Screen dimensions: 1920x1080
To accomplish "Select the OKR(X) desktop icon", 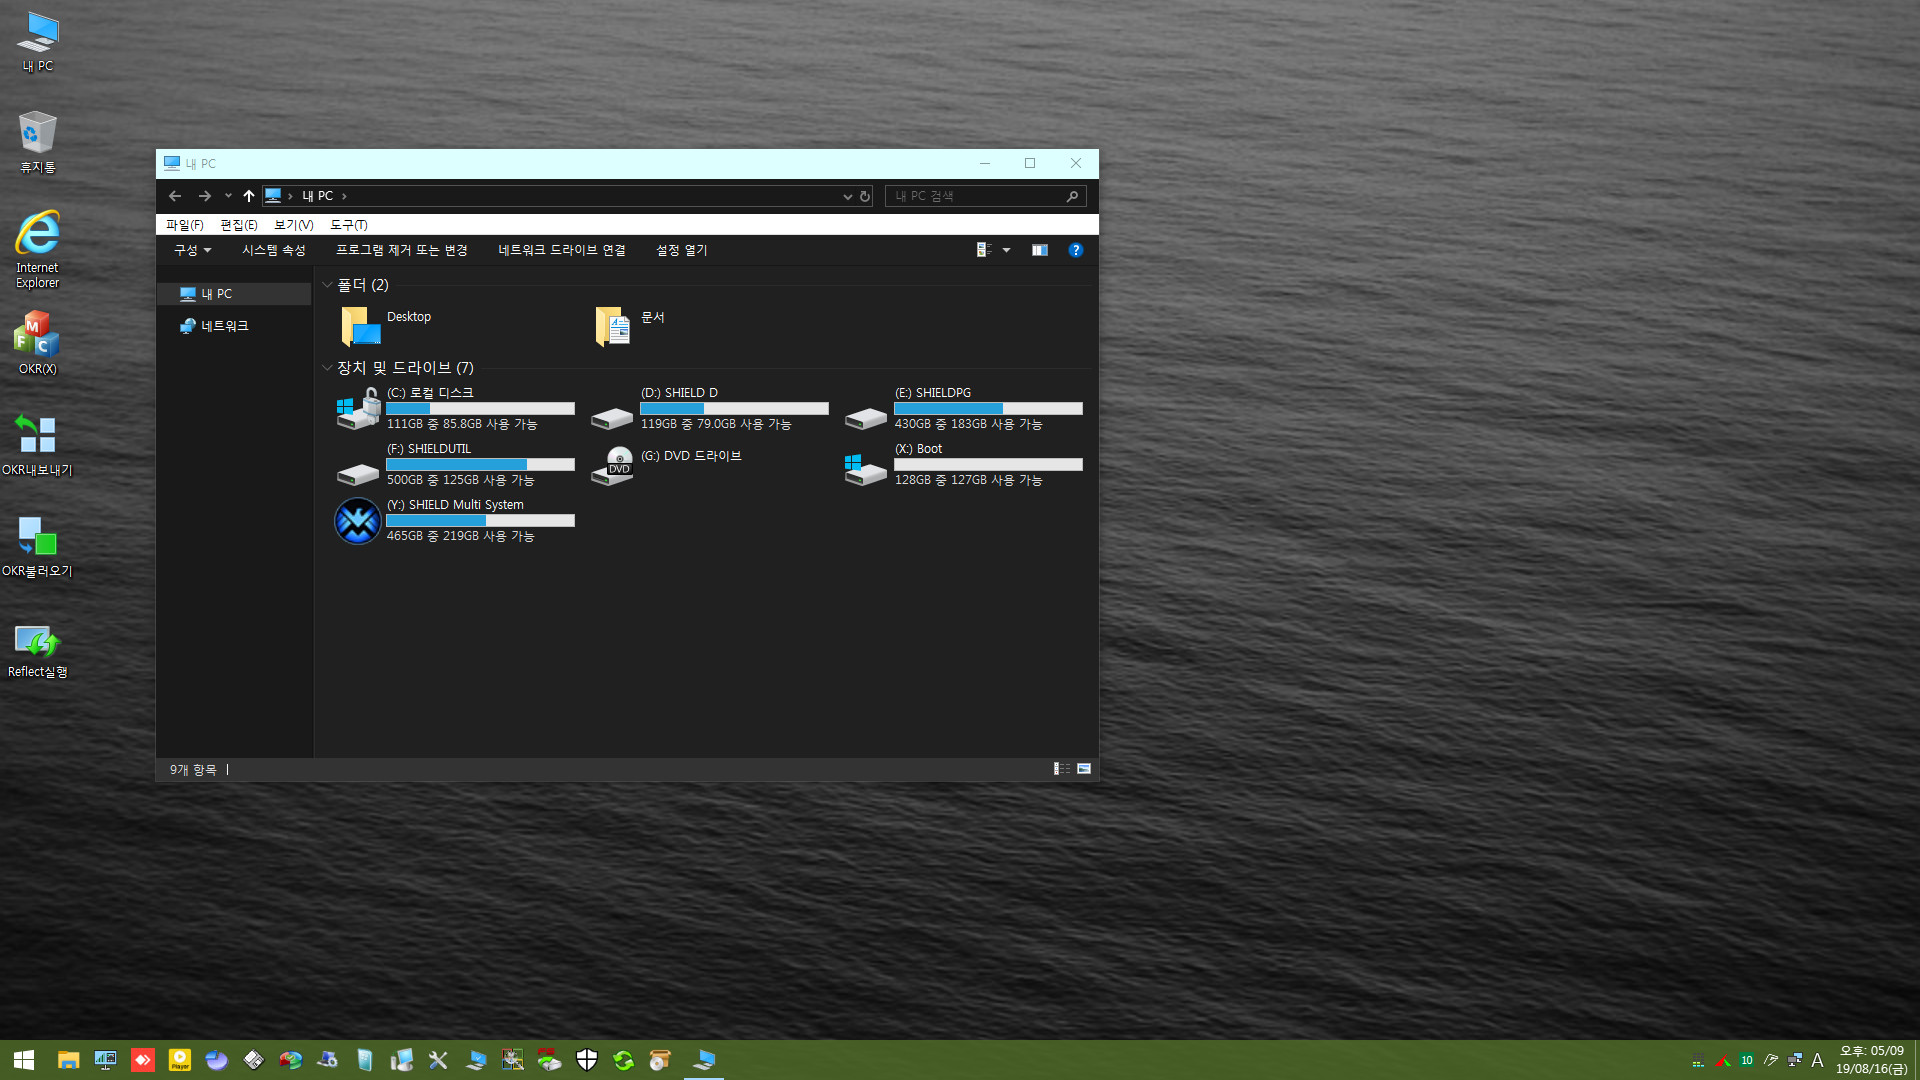I will (38, 343).
